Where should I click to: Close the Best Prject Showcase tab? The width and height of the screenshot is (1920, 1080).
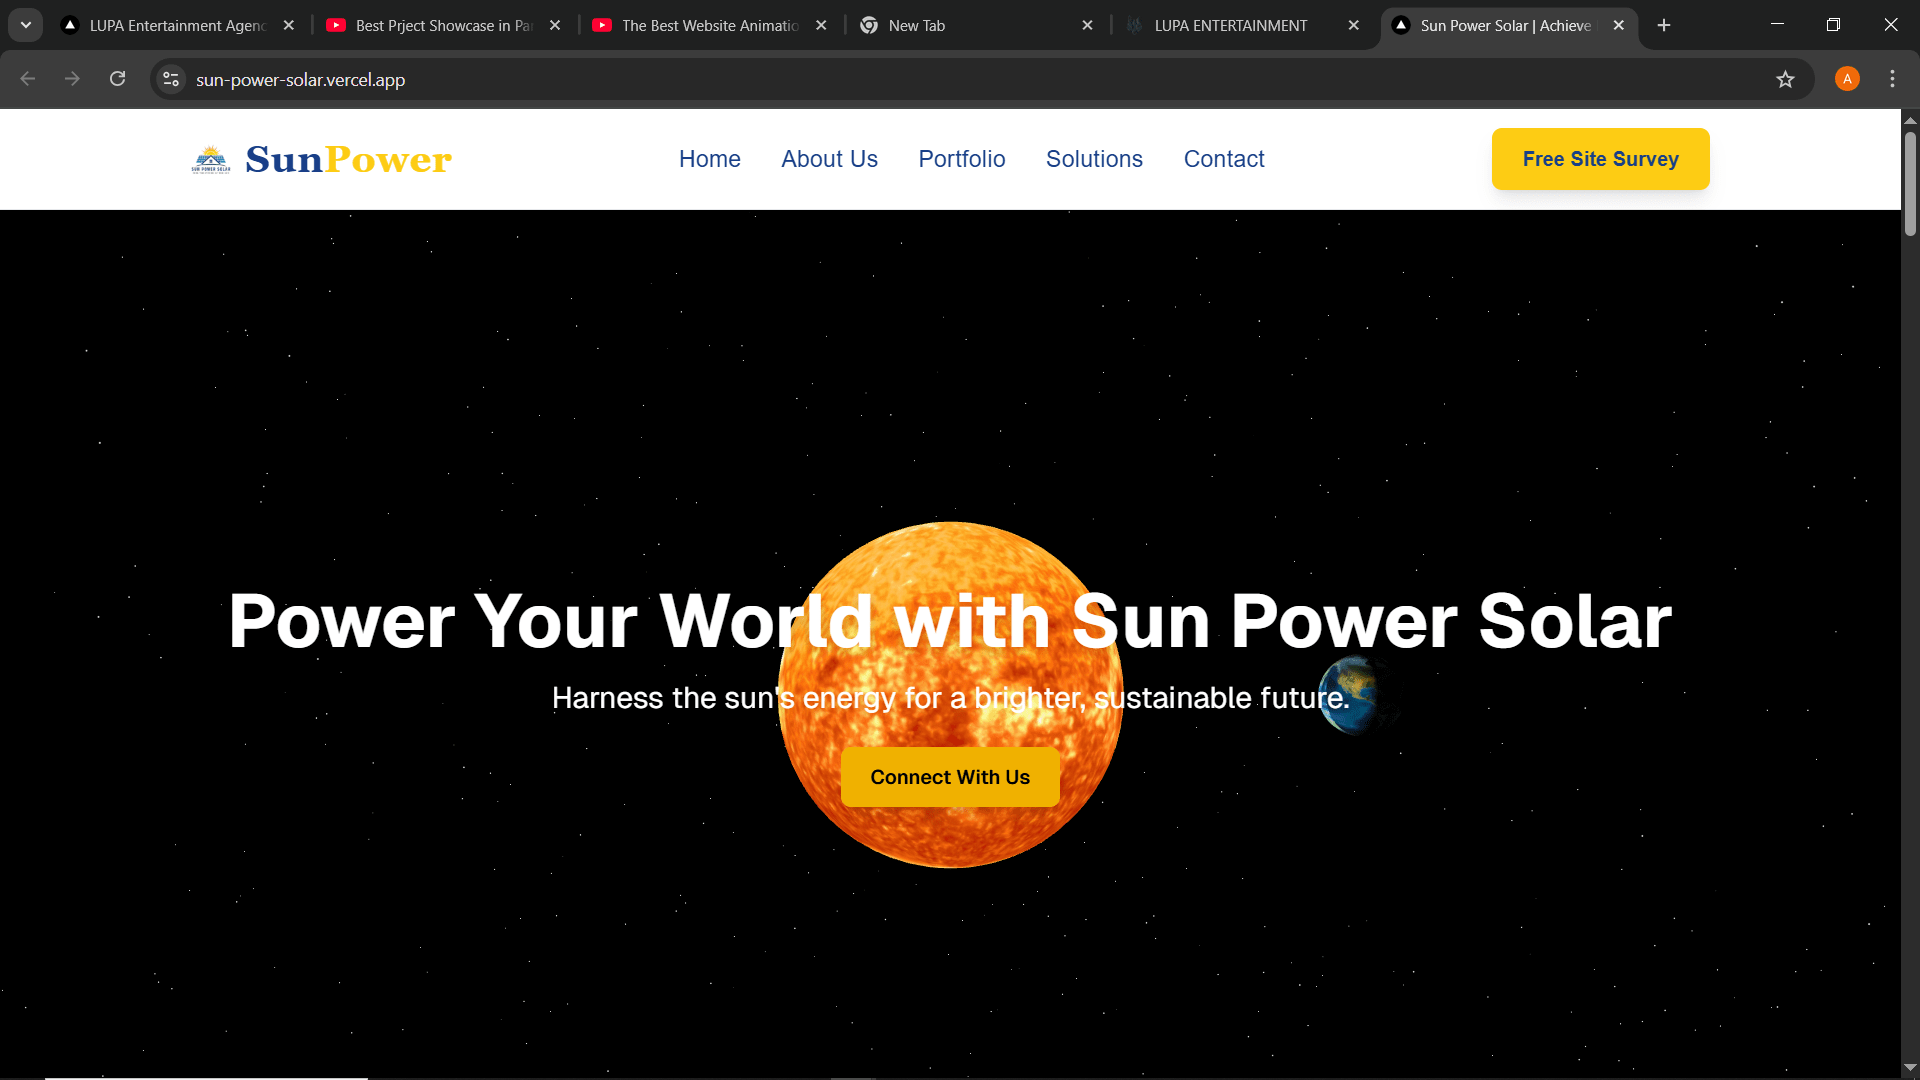[555, 25]
